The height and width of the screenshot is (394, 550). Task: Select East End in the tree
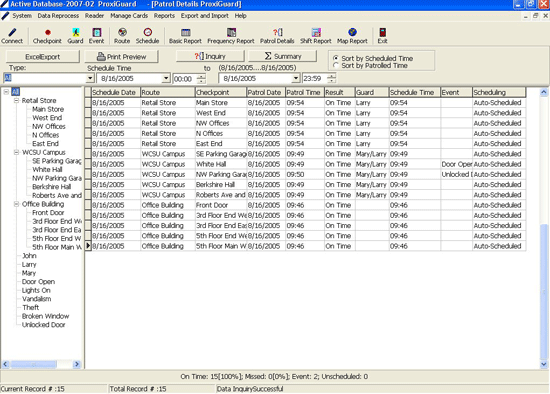pos(45,143)
